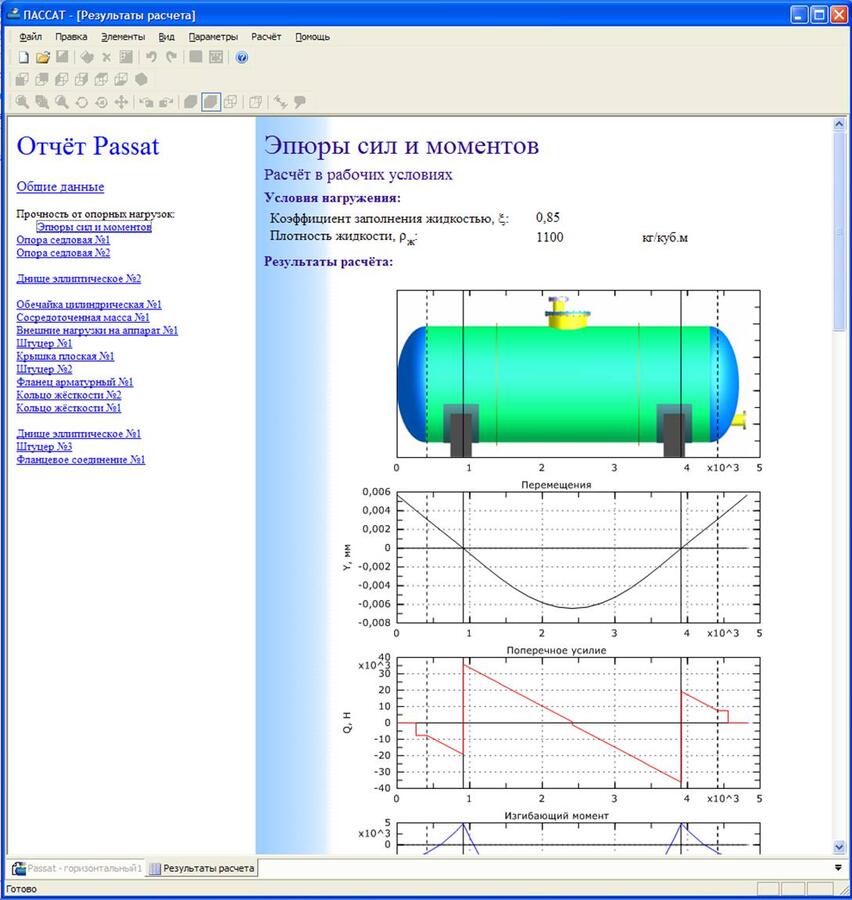Open the Общие данные link
This screenshot has width=852, height=900.
60,187
